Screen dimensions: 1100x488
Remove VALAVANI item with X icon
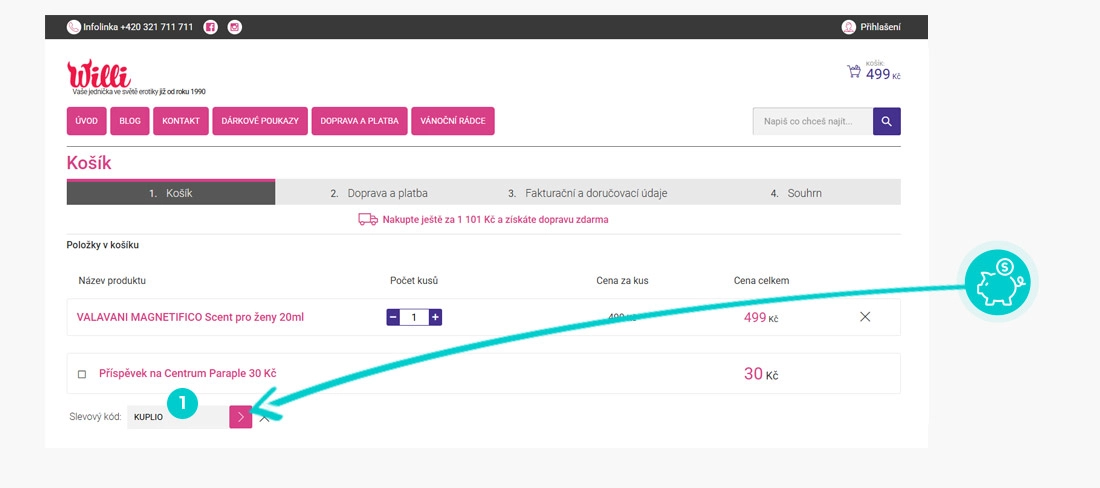tap(865, 317)
